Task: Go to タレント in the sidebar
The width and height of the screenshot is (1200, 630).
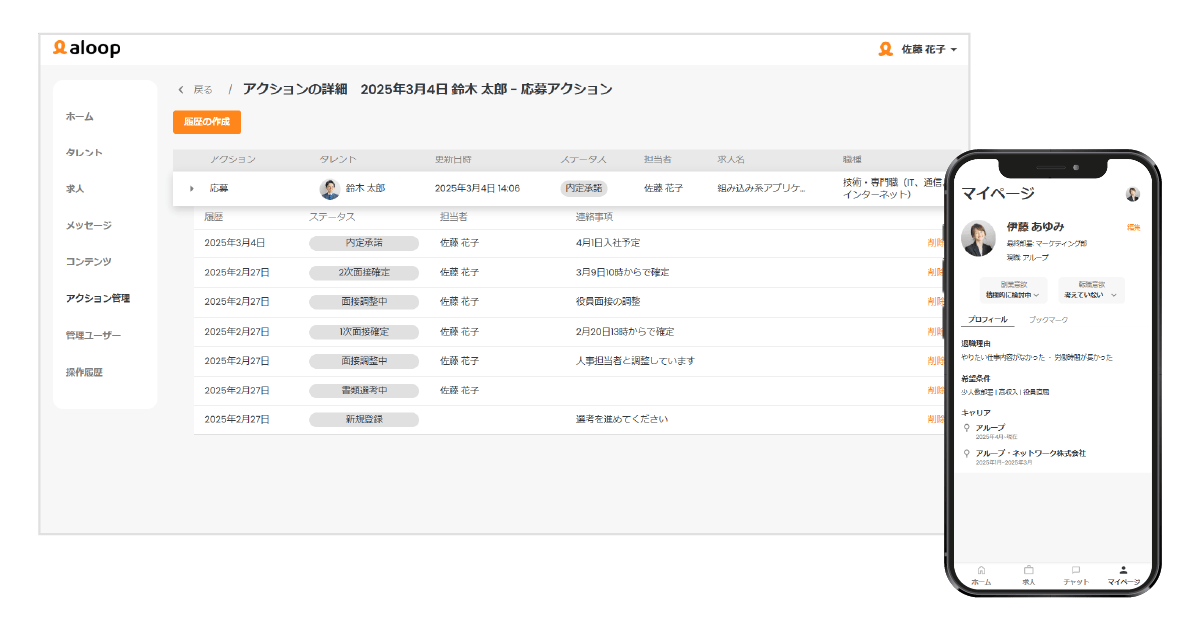Action: 84,152
